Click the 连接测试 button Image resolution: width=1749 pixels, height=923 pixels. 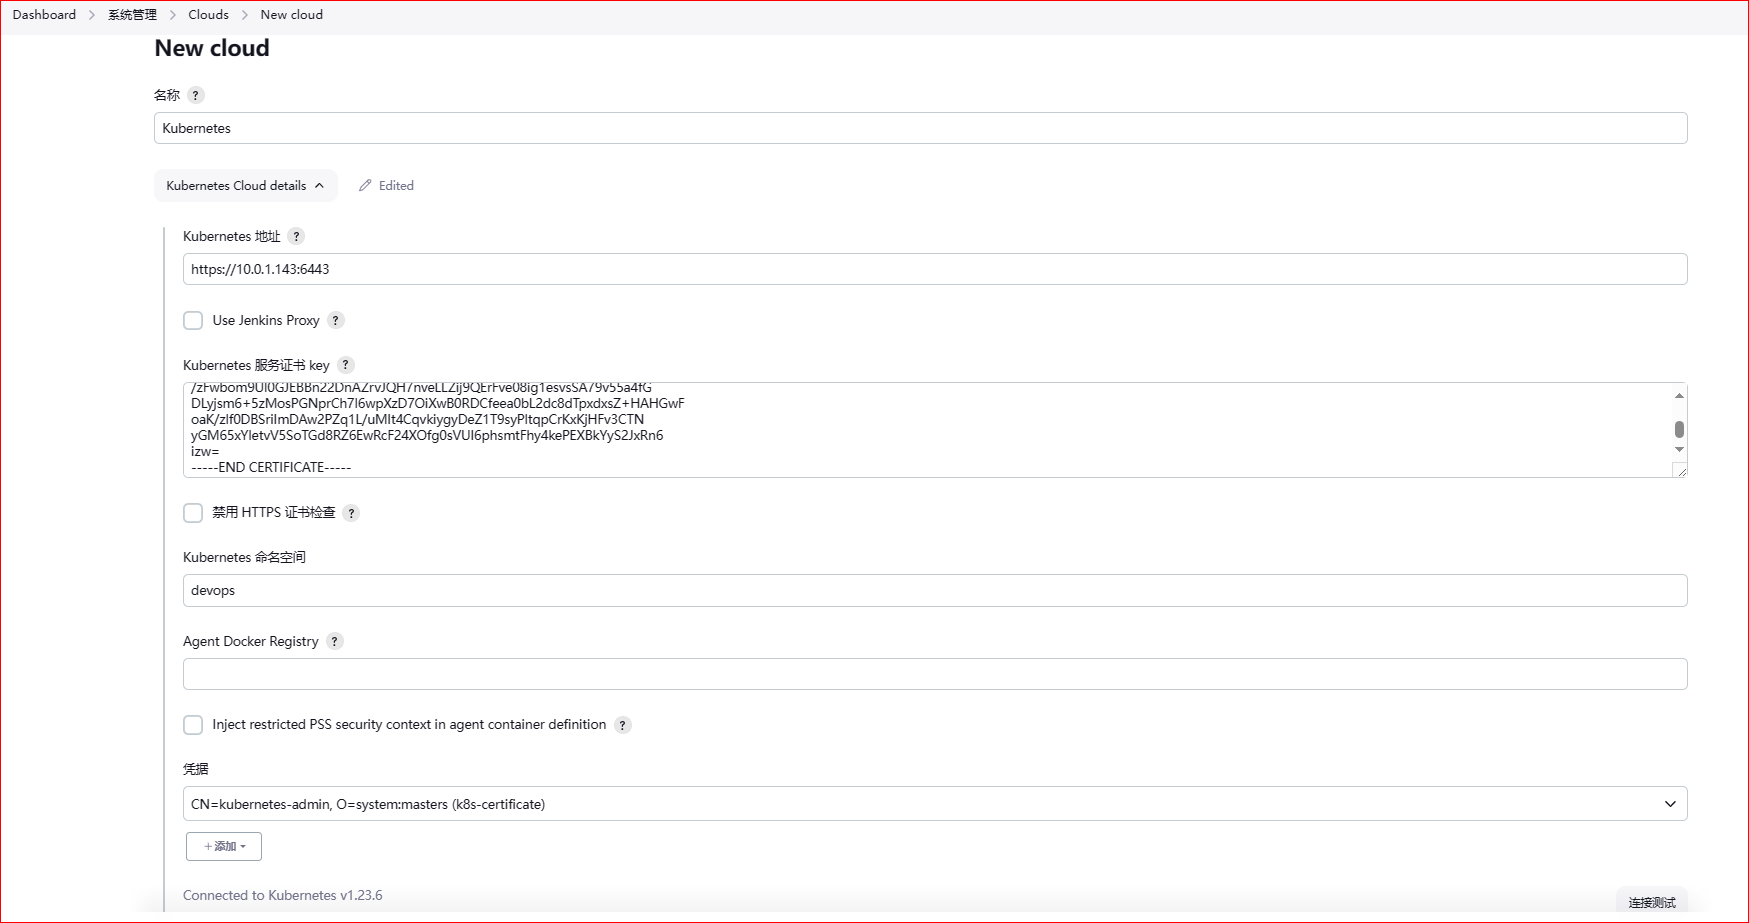coord(1651,902)
